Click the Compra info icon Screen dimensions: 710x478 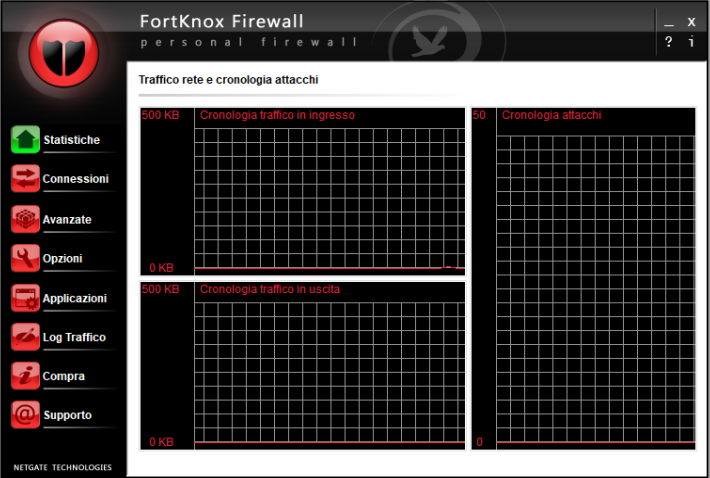point(25,376)
